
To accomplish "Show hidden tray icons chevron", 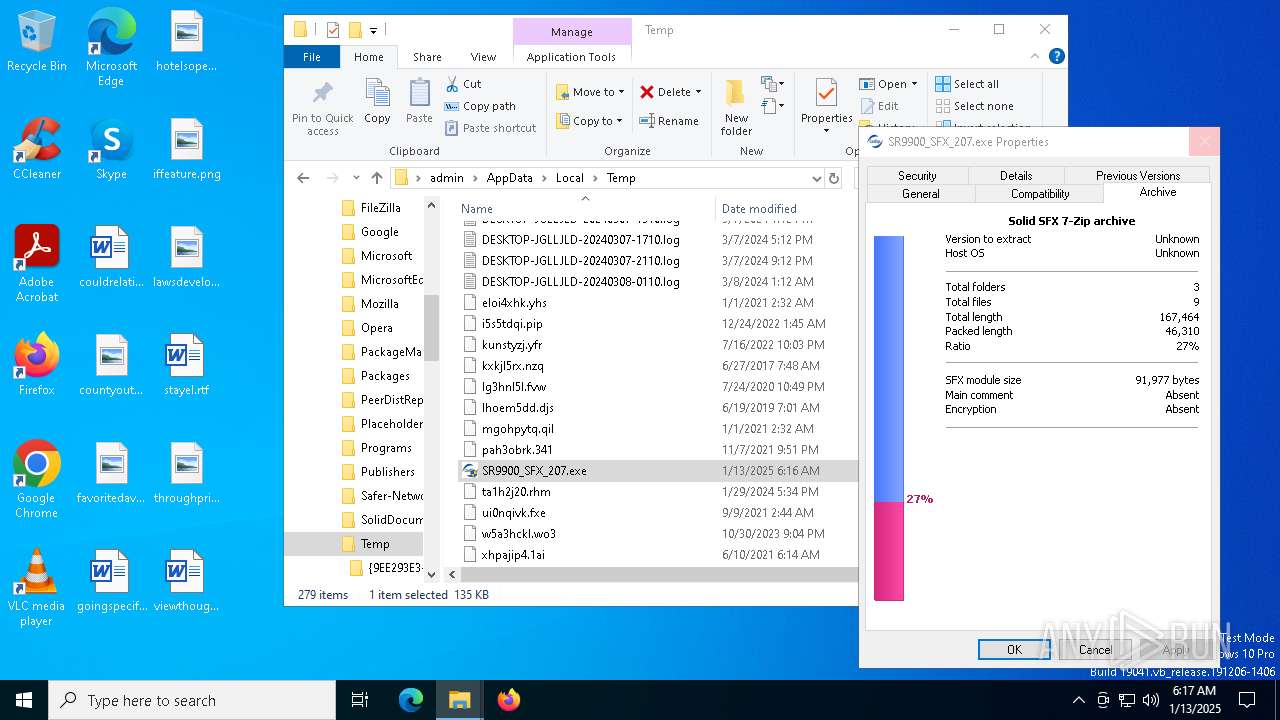I will pyautogui.click(x=1078, y=700).
